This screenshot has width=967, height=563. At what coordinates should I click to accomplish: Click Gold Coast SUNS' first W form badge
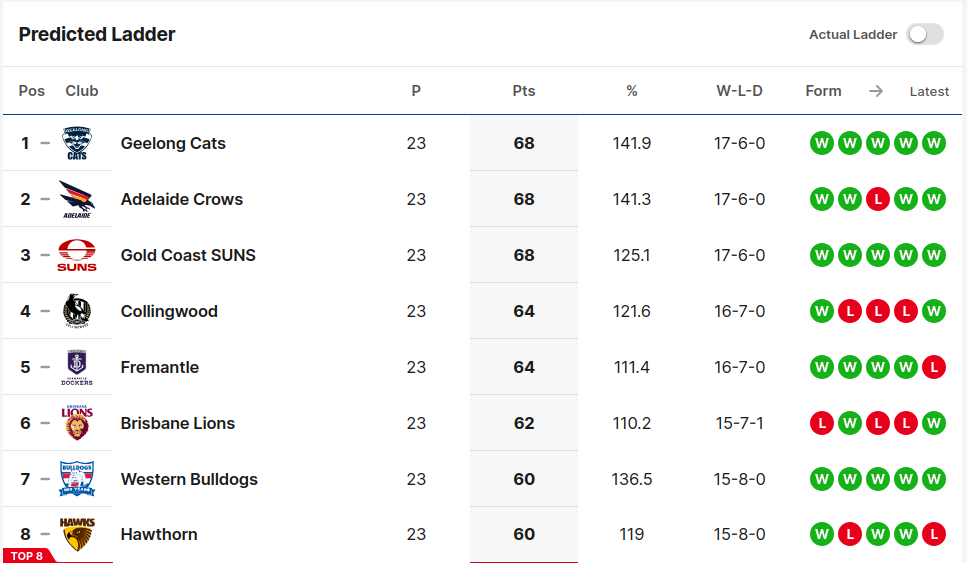[821, 255]
